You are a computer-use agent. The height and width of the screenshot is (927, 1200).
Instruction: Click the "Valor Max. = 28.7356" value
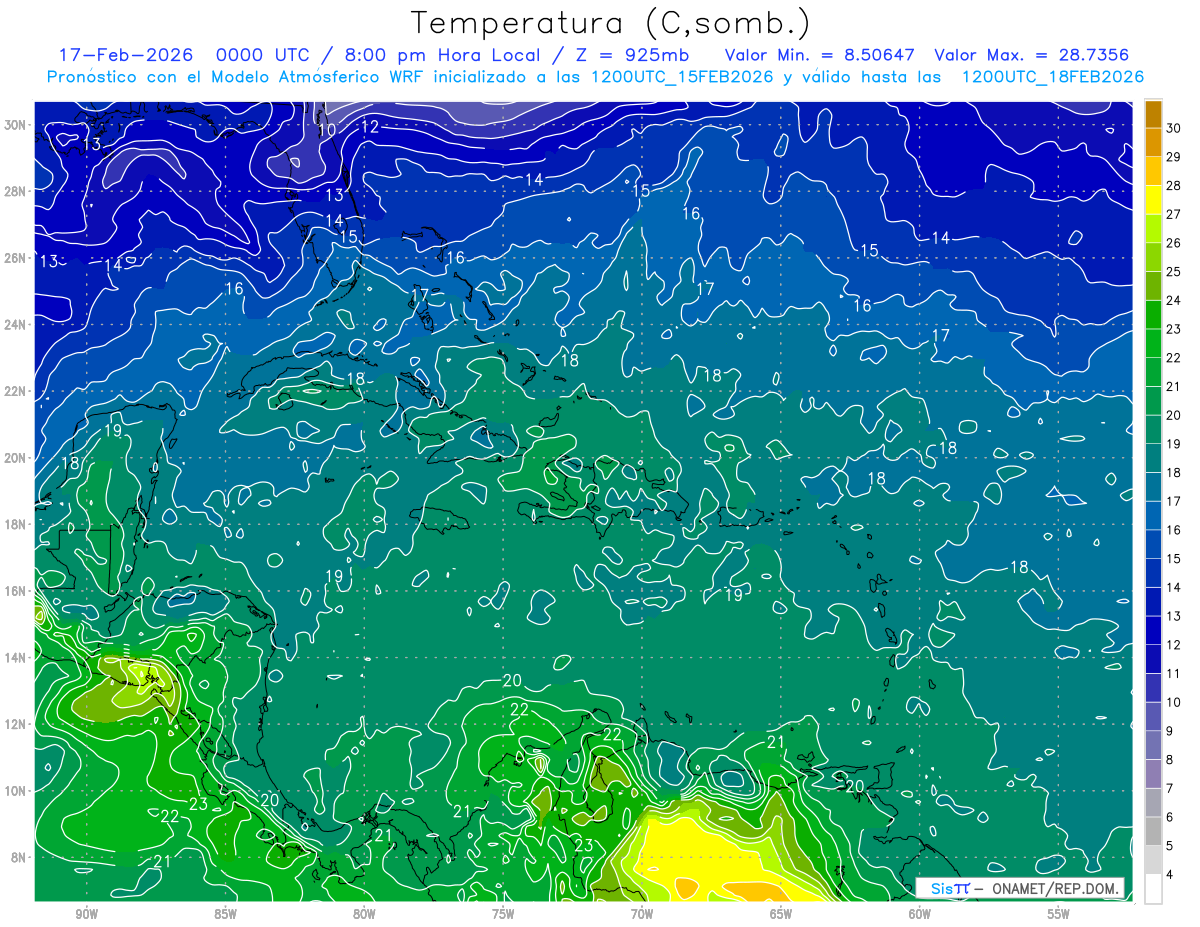1032,55
